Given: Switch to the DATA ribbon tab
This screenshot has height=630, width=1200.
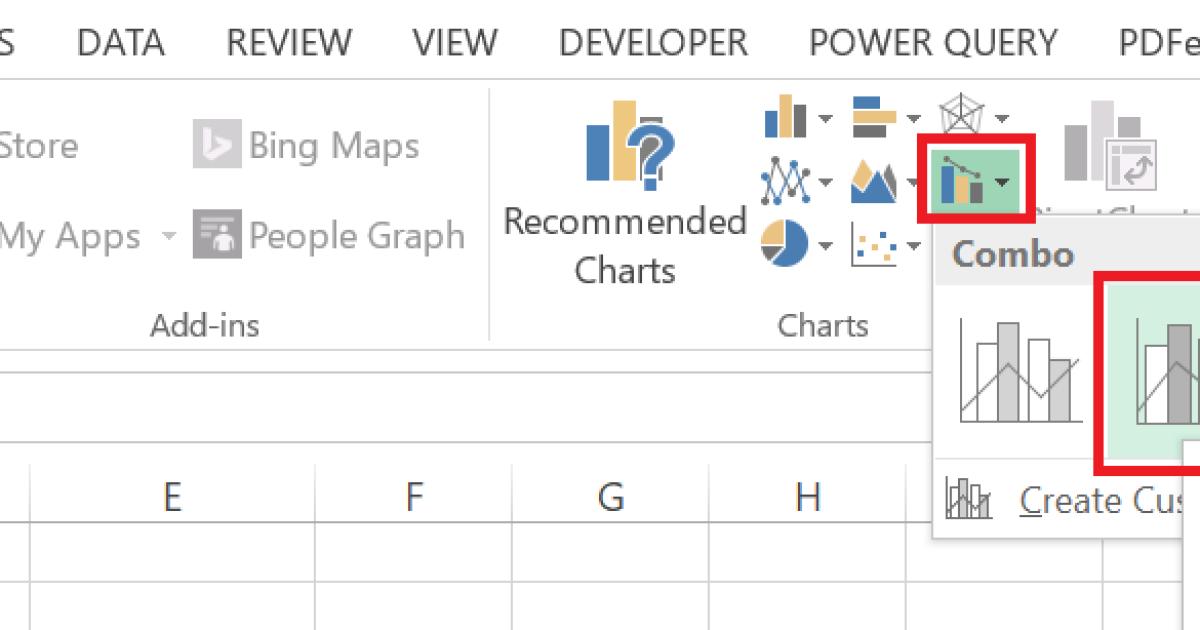Looking at the screenshot, I should [122, 42].
